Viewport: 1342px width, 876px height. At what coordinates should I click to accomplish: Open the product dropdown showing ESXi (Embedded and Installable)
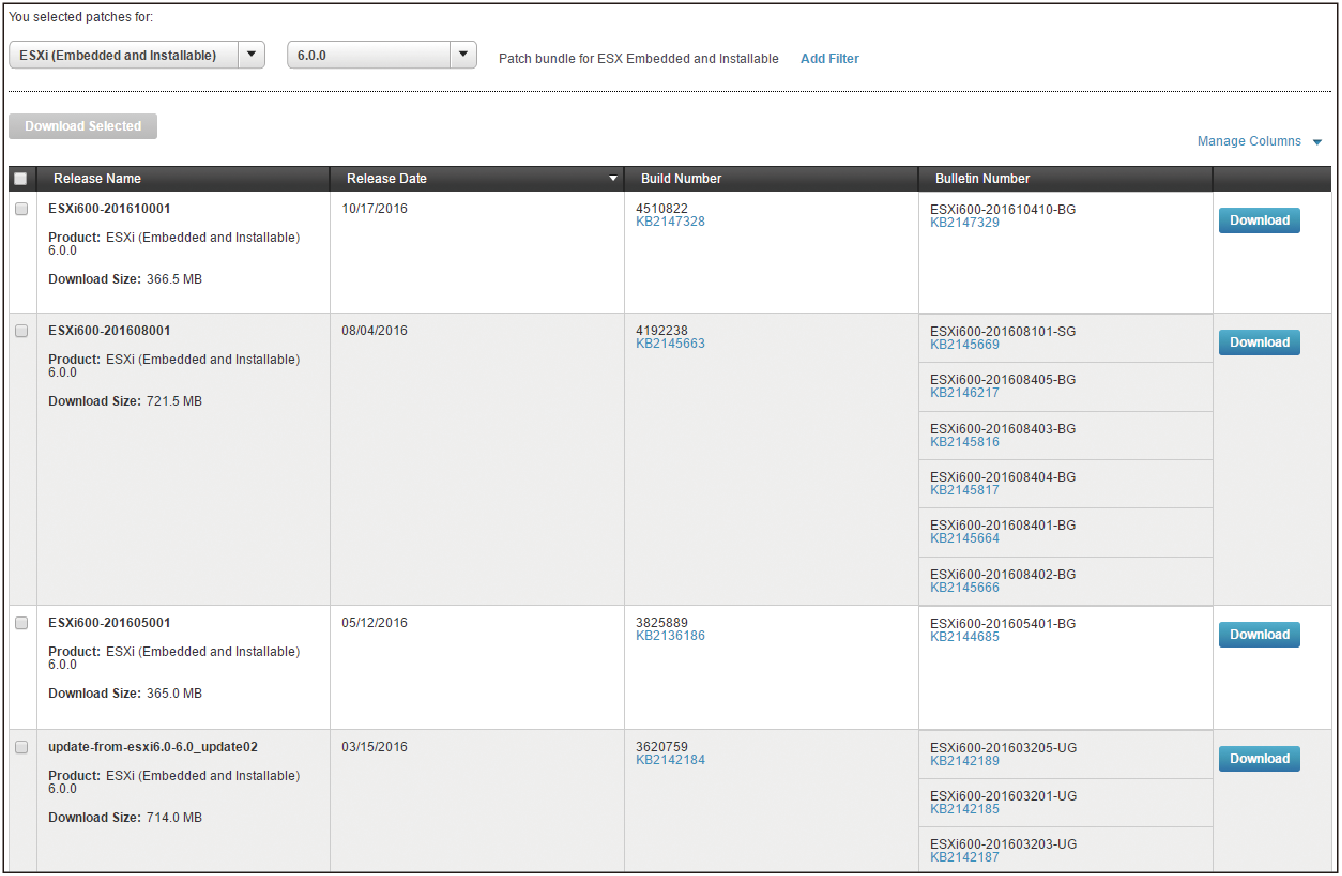(137, 55)
